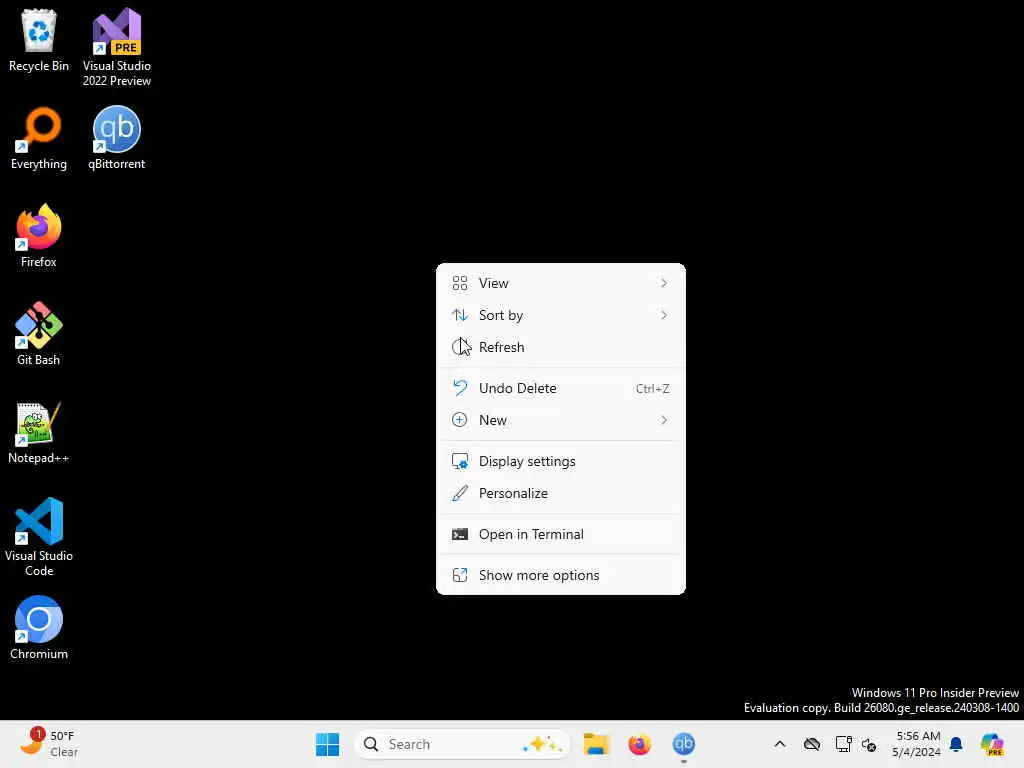Image resolution: width=1024 pixels, height=768 pixels.
Task: Select the Notepad++ desktop shortcut
Action: point(39,432)
